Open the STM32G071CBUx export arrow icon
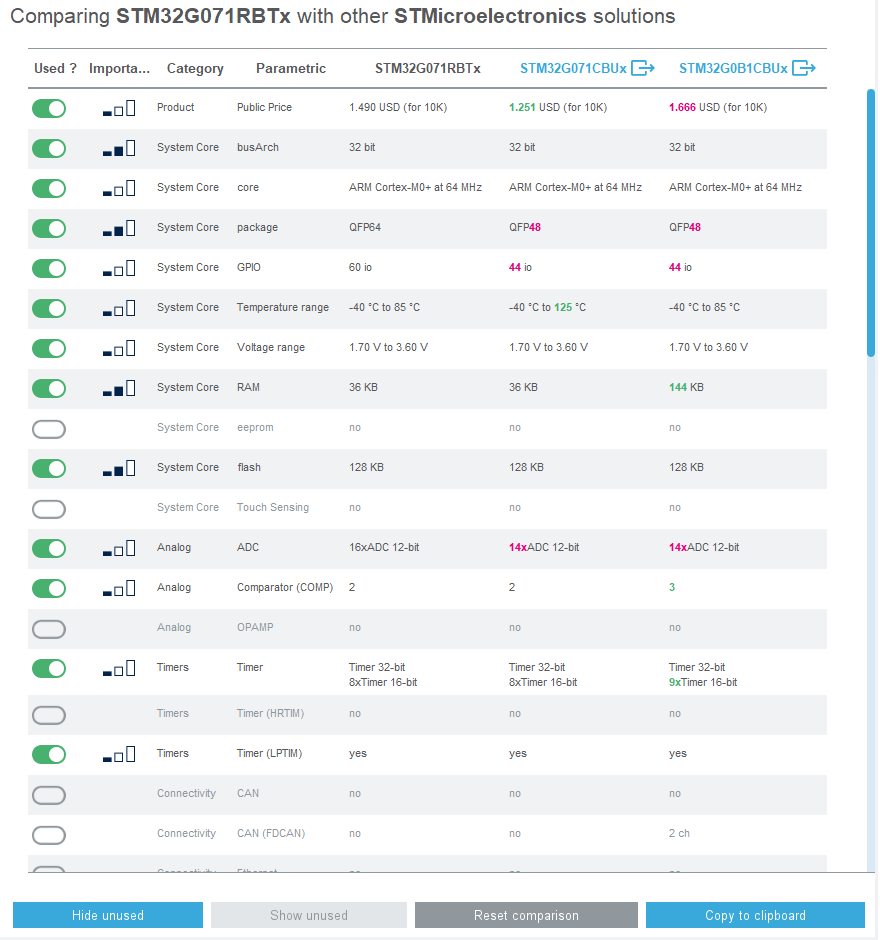 (643, 68)
